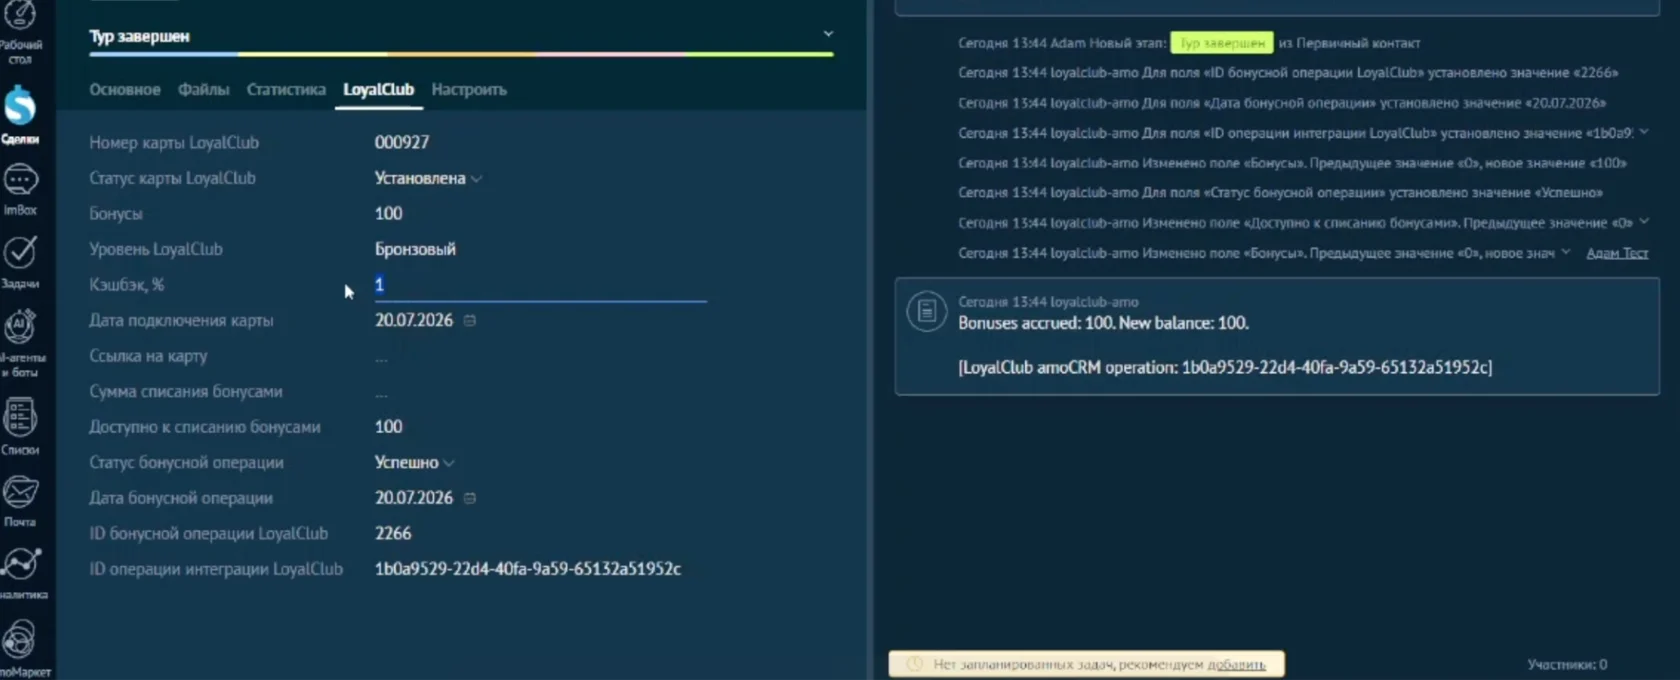Click the Ссылка на карту empty field
This screenshot has height=680, width=1680.
(381, 357)
